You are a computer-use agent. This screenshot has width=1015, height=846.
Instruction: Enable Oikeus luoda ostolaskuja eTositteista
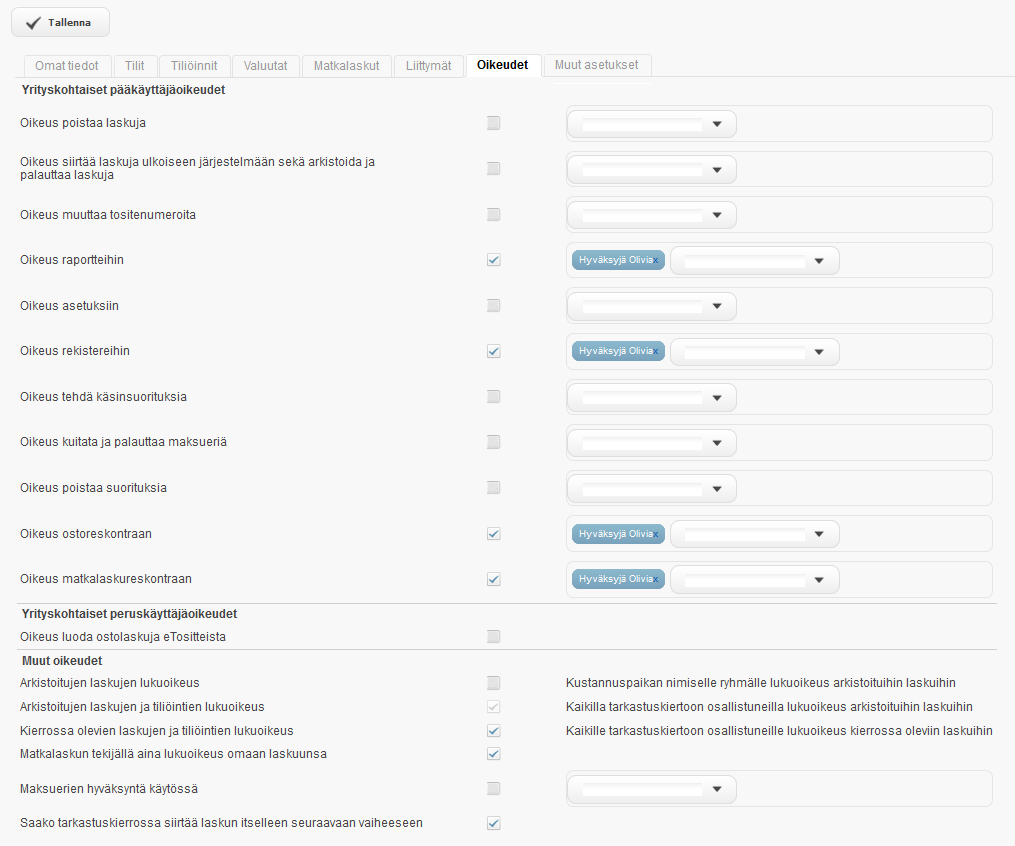pyautogui.click(x=493, y=636)
